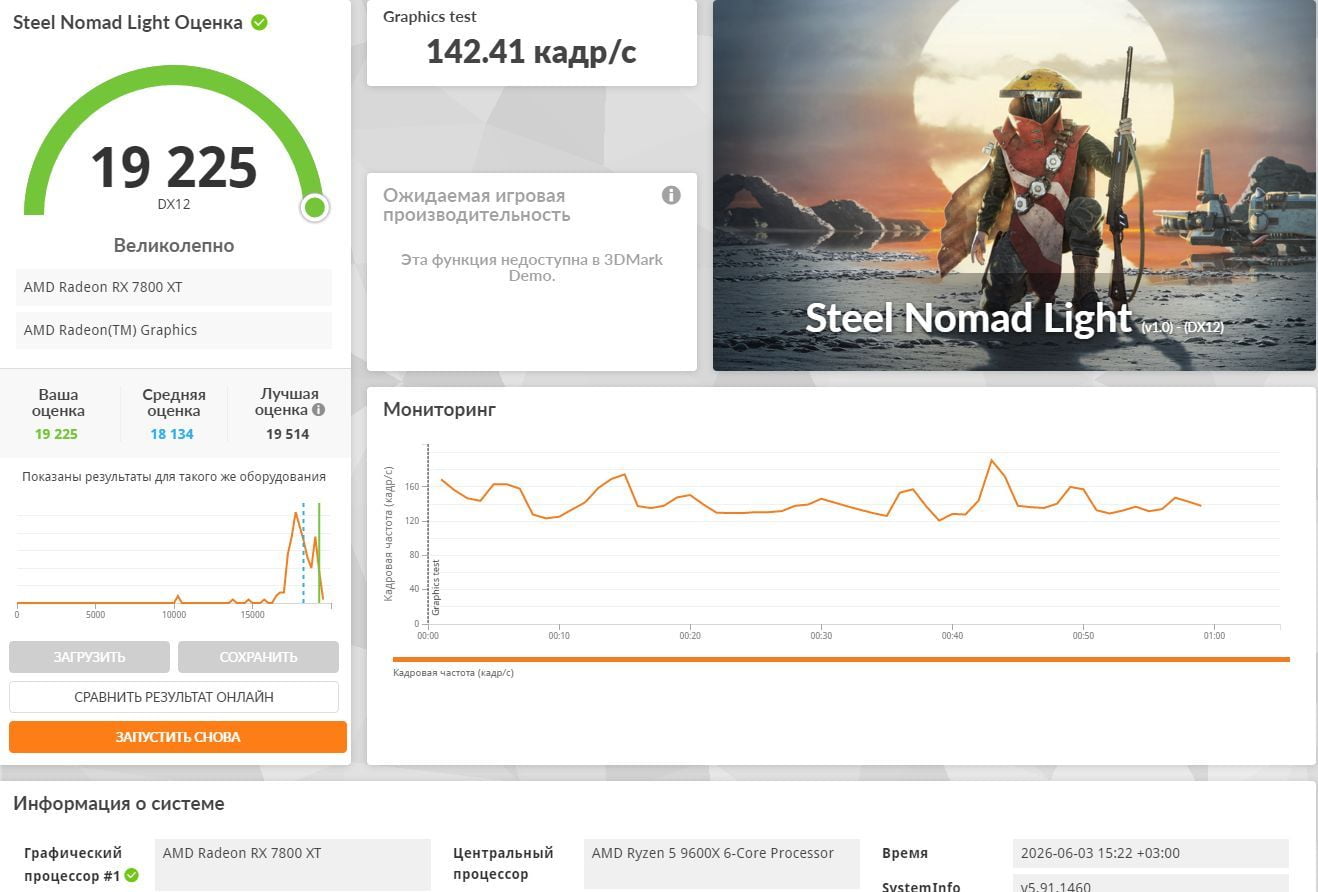Screen dimensions: 1318x892
Task: Open СРАВНИТЬ РЕЗУЛЬТАТ ОНЛАЙН
Action: point(174,697)
